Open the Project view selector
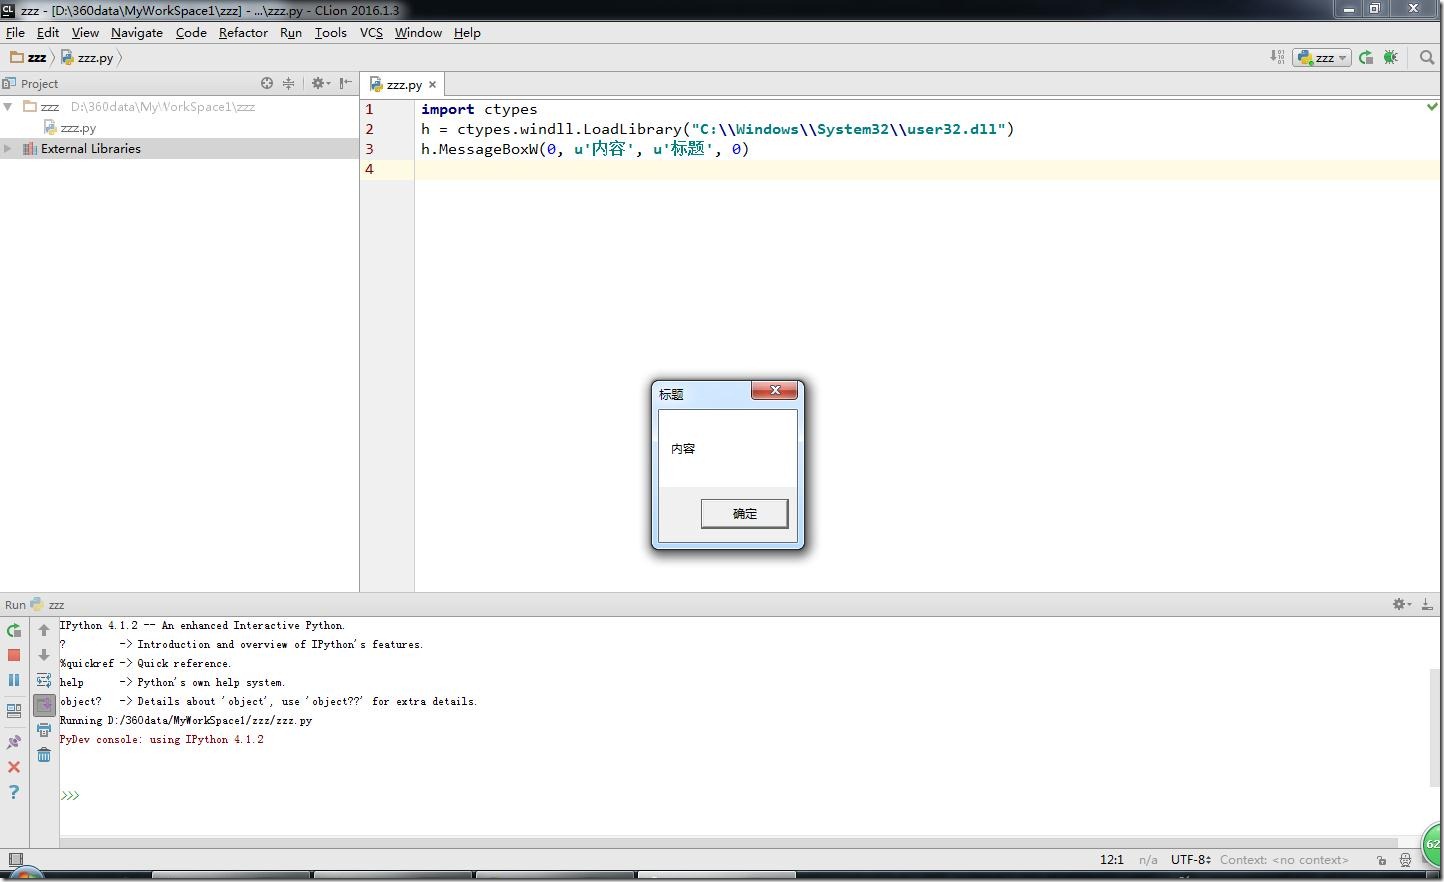Screen dimensions: 1444x882 click(31, 83)
